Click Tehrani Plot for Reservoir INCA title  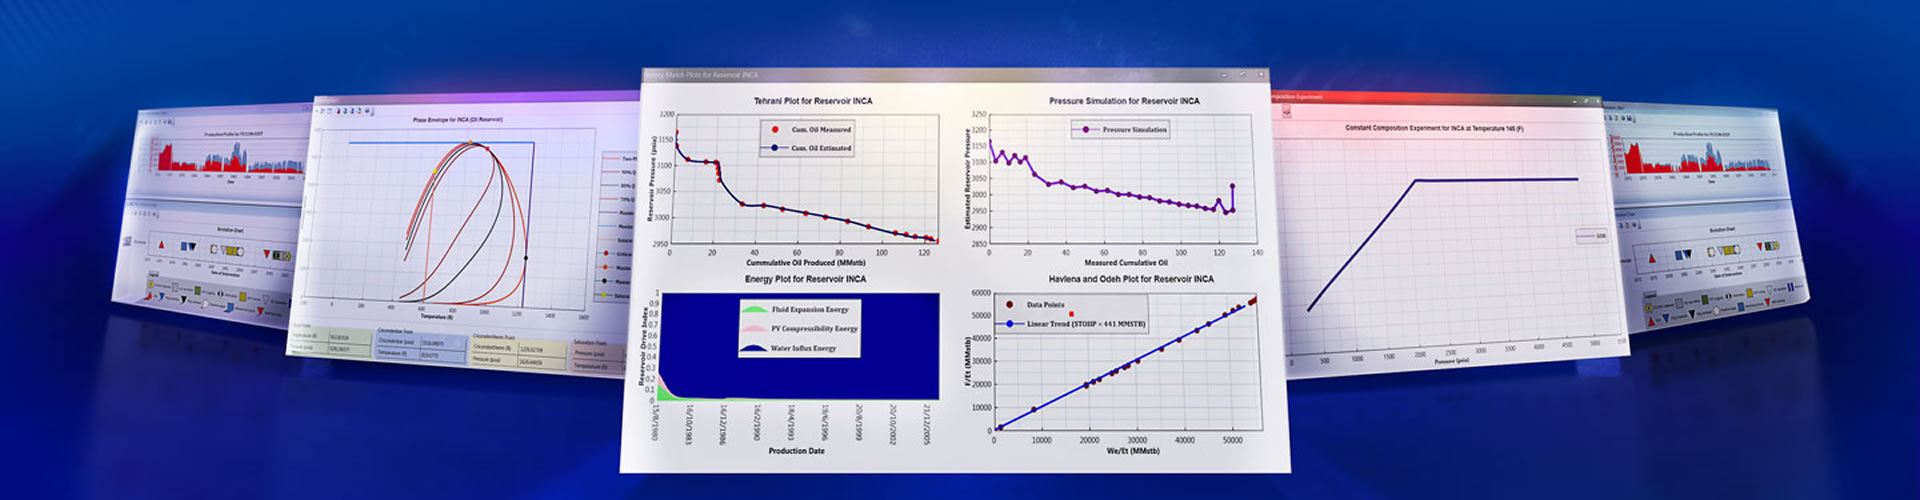pos(812,101)
